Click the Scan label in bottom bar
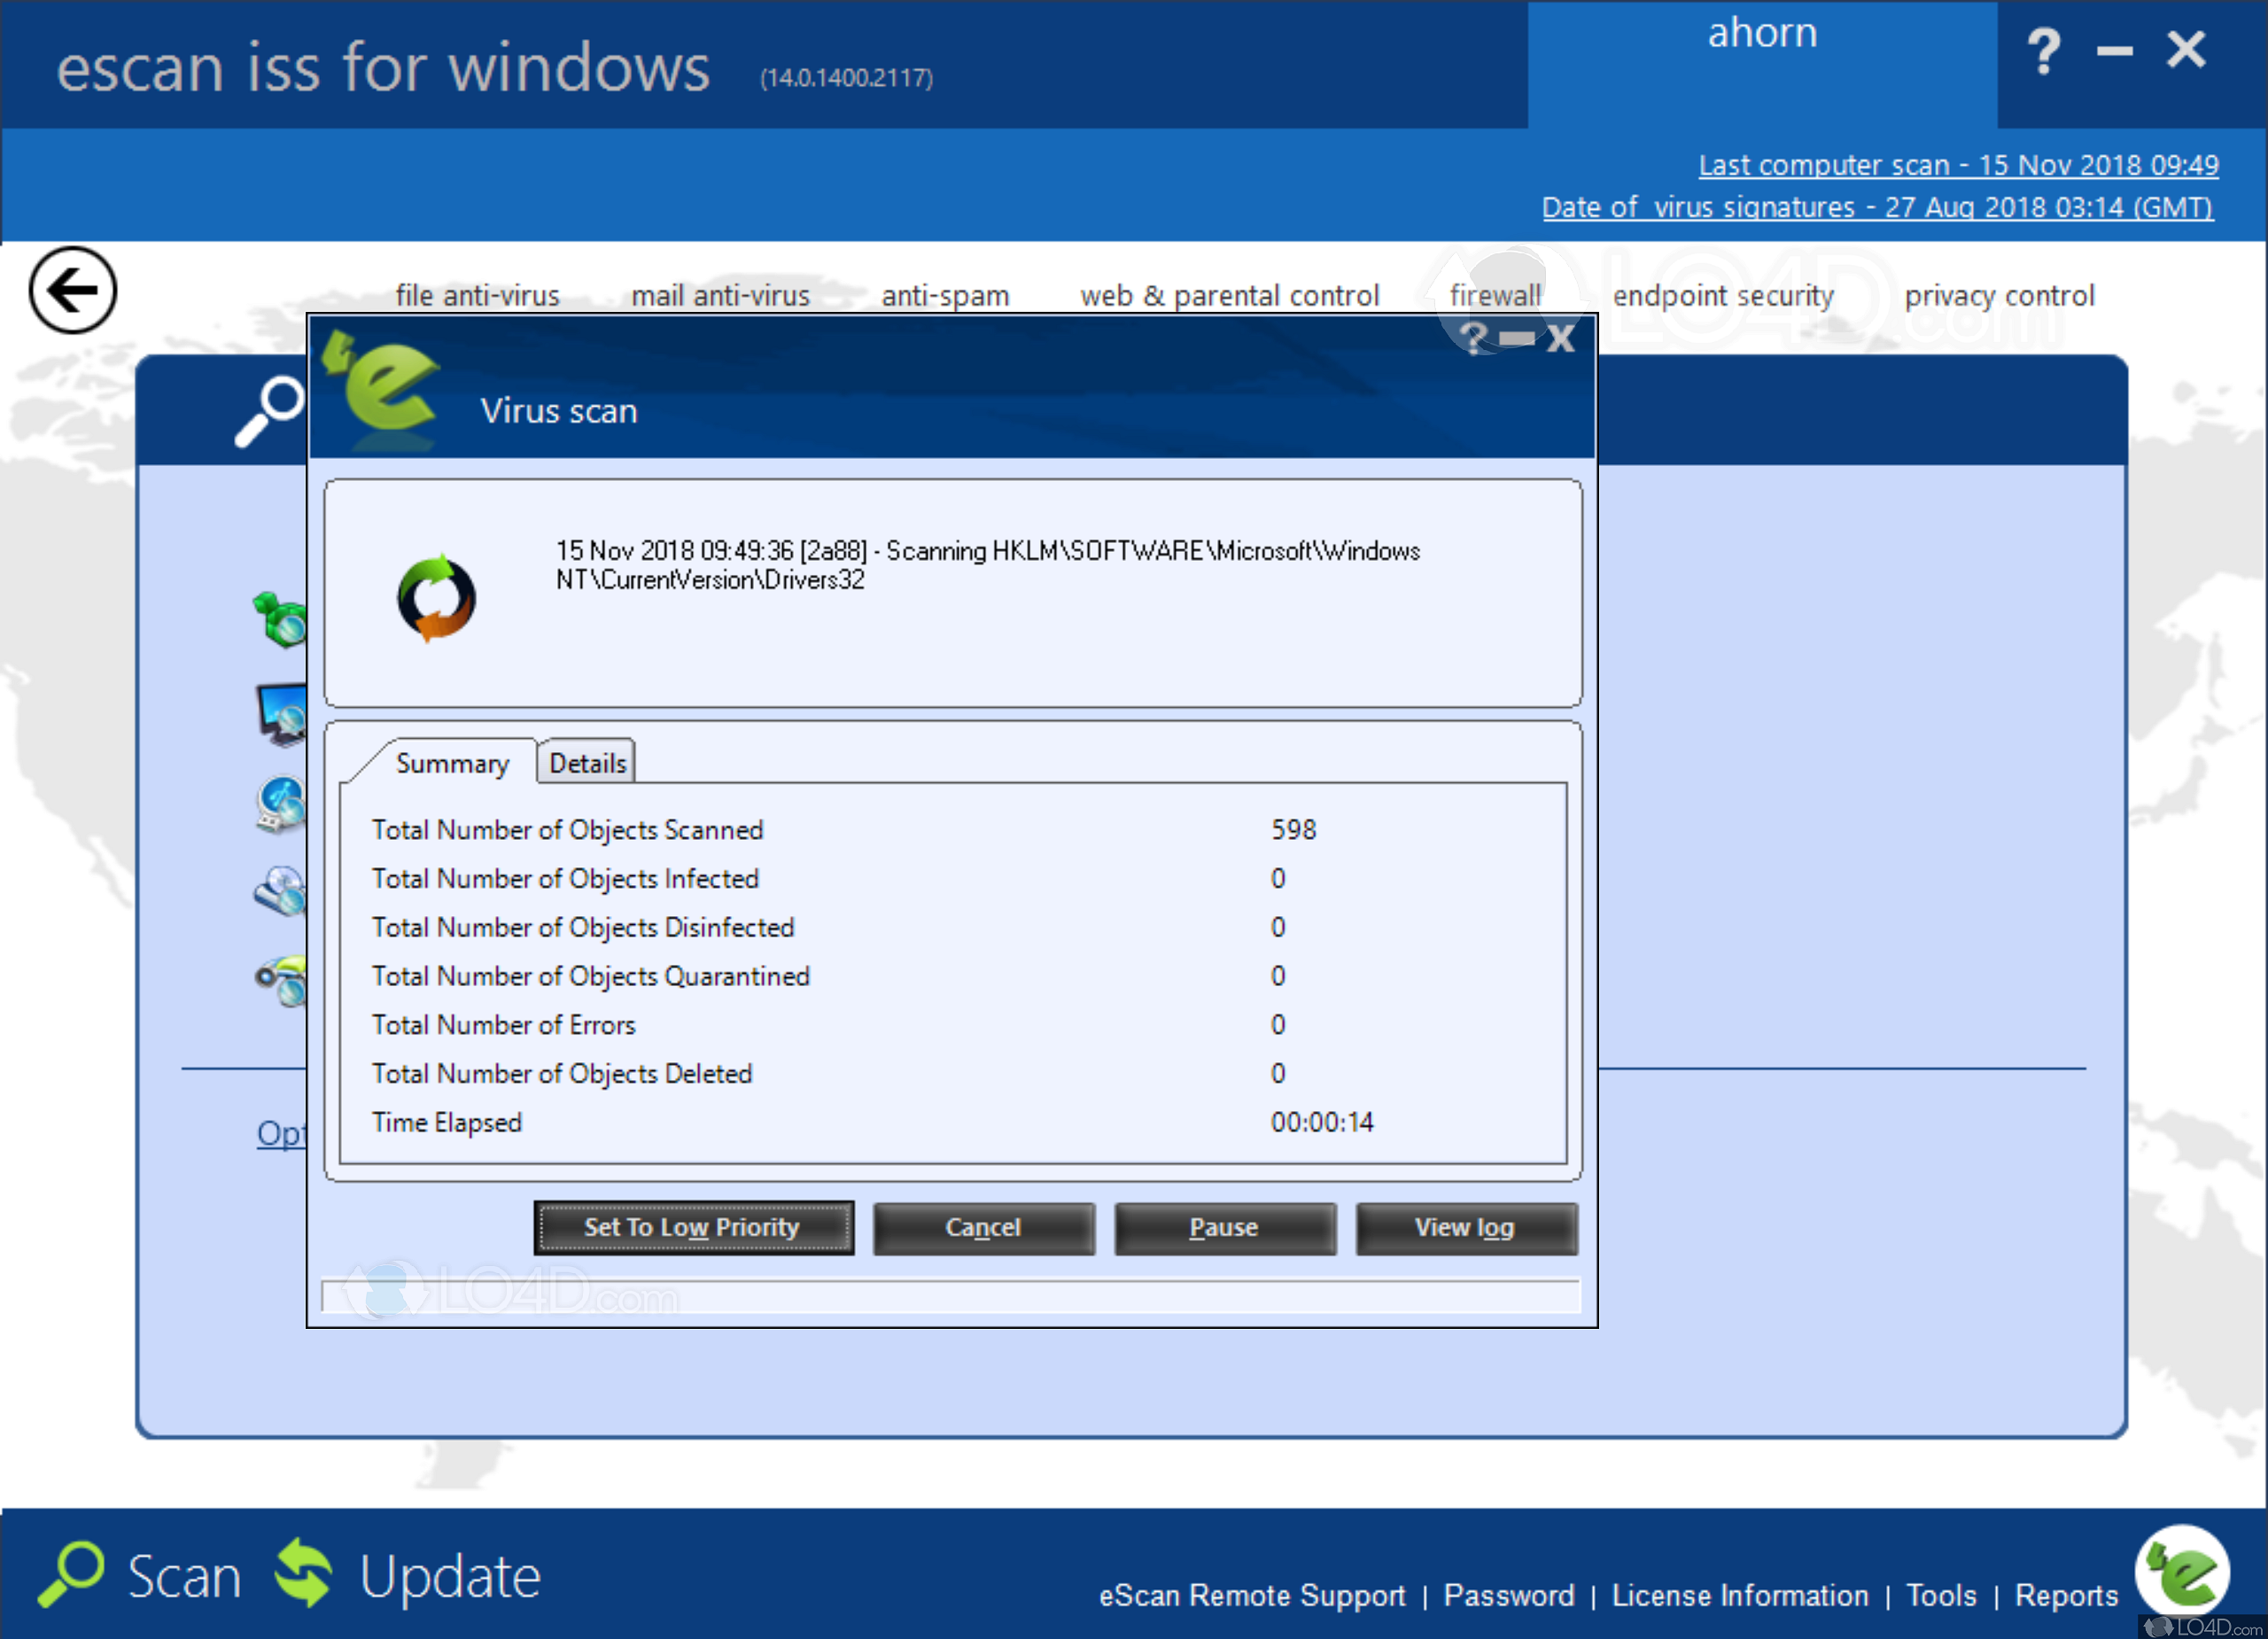The height and width of the screenshot is (1639, 2268). (x=185, y=1577)
